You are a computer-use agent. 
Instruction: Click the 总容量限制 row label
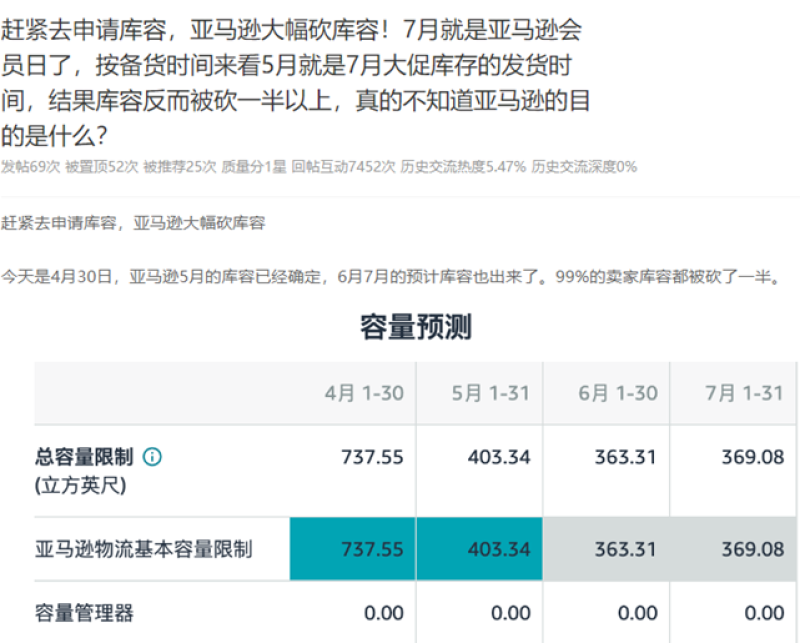point(84,457)
